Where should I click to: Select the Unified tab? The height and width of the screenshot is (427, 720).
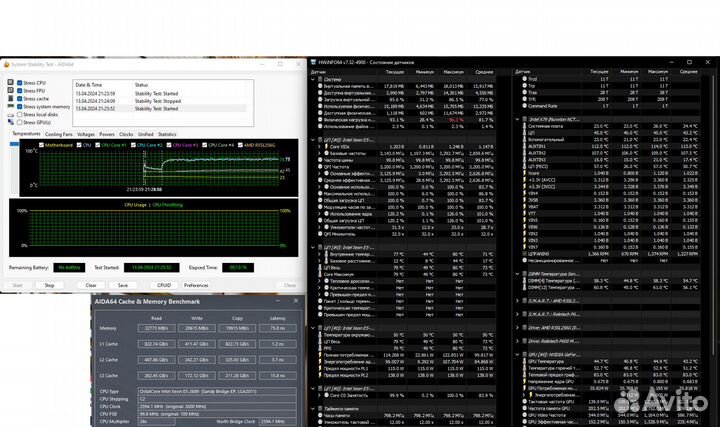(x=146, y=135)
